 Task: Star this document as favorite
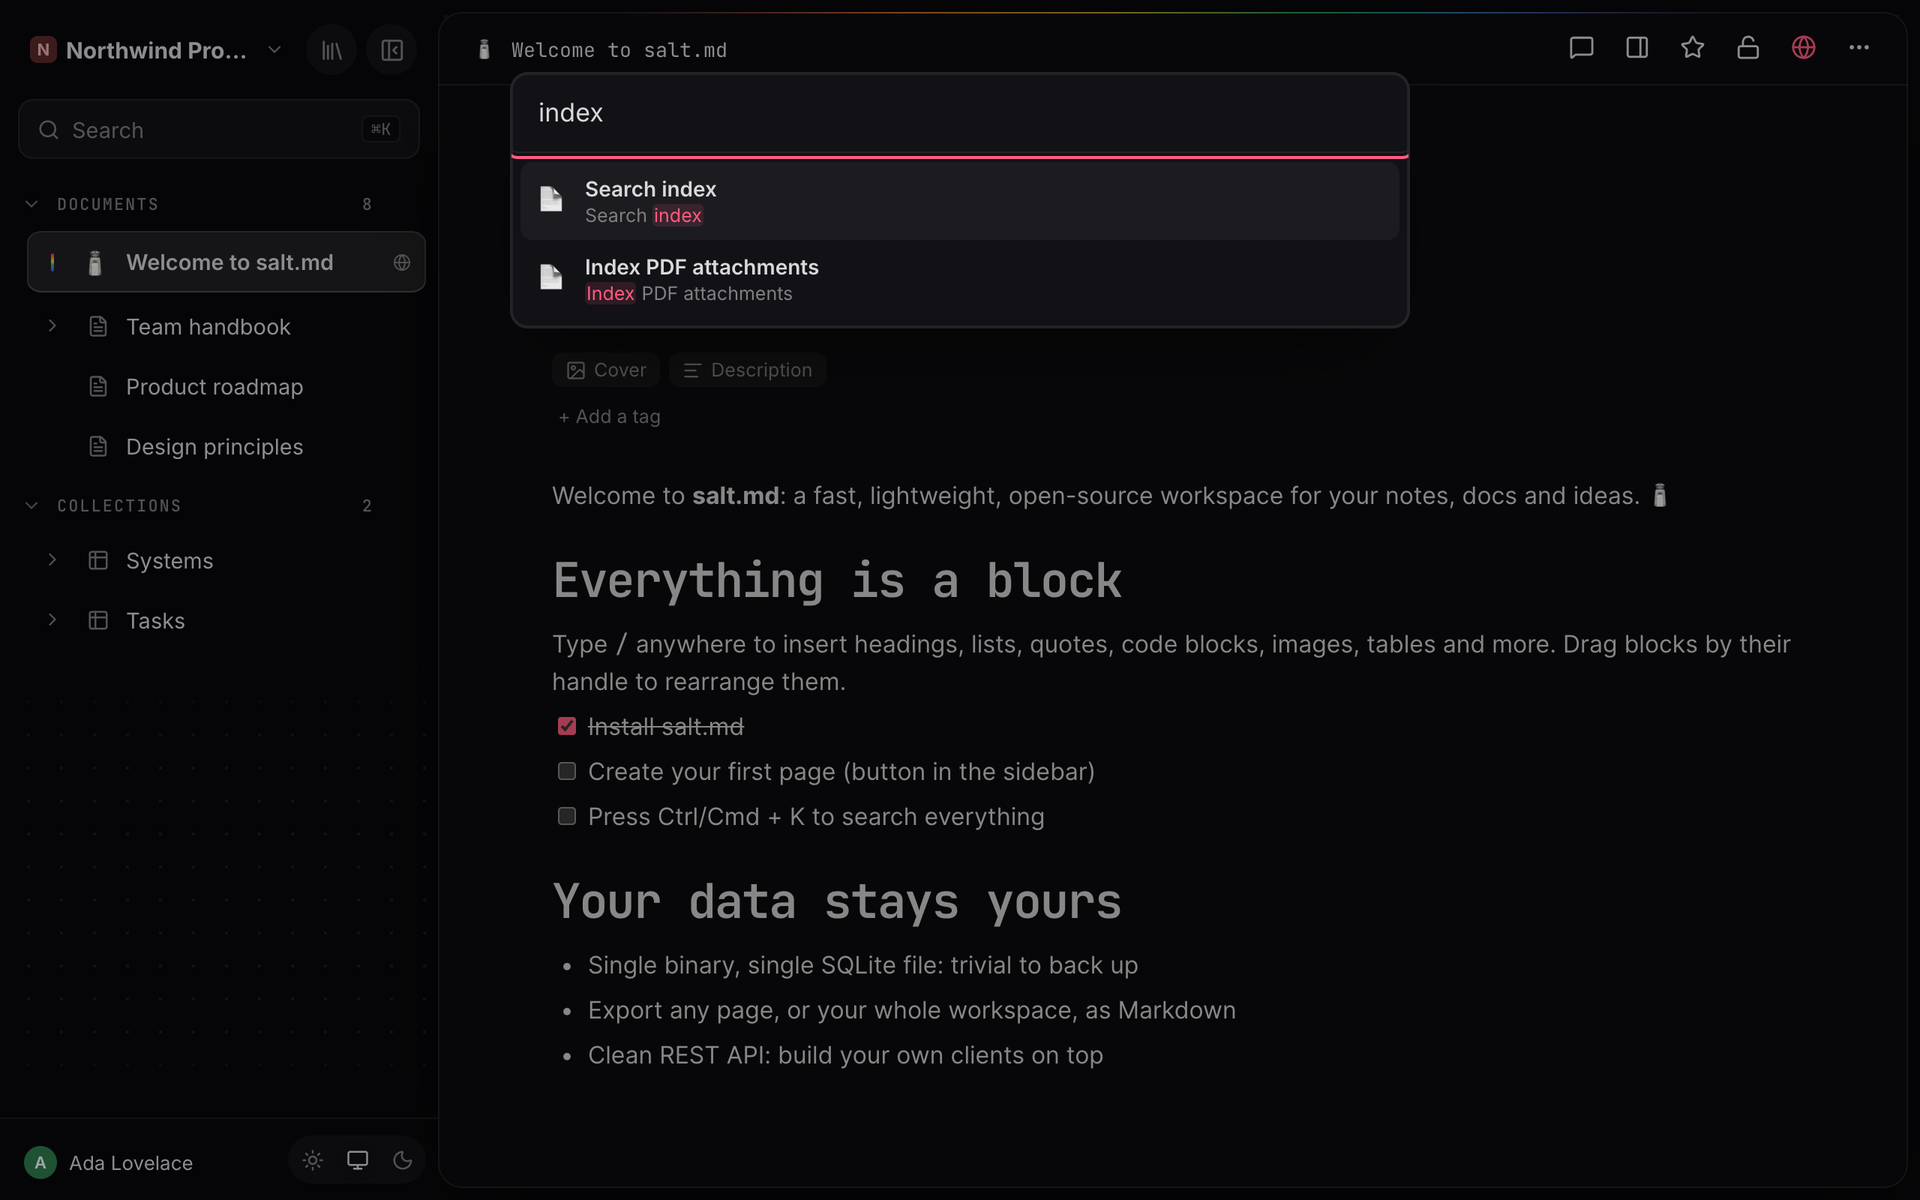coord(1692,48)
